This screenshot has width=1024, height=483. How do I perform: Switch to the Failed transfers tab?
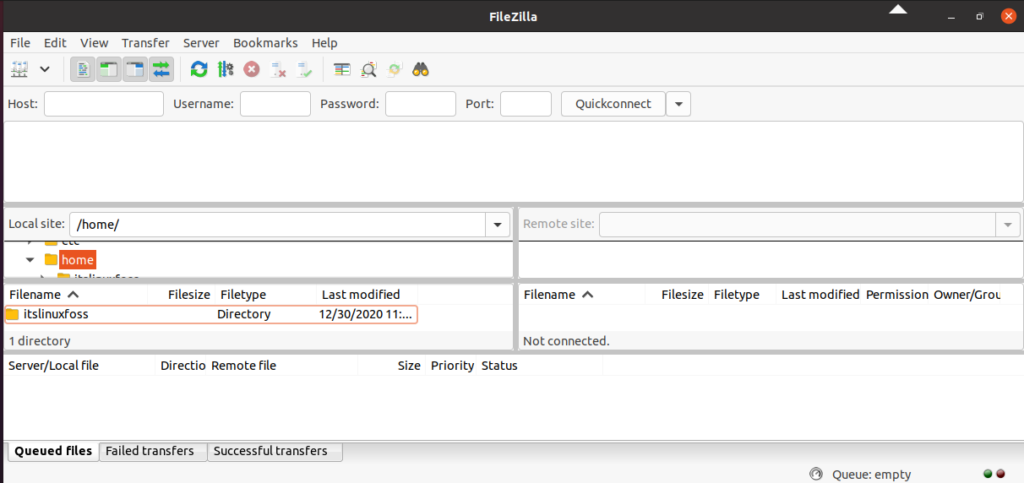point(153,451)
